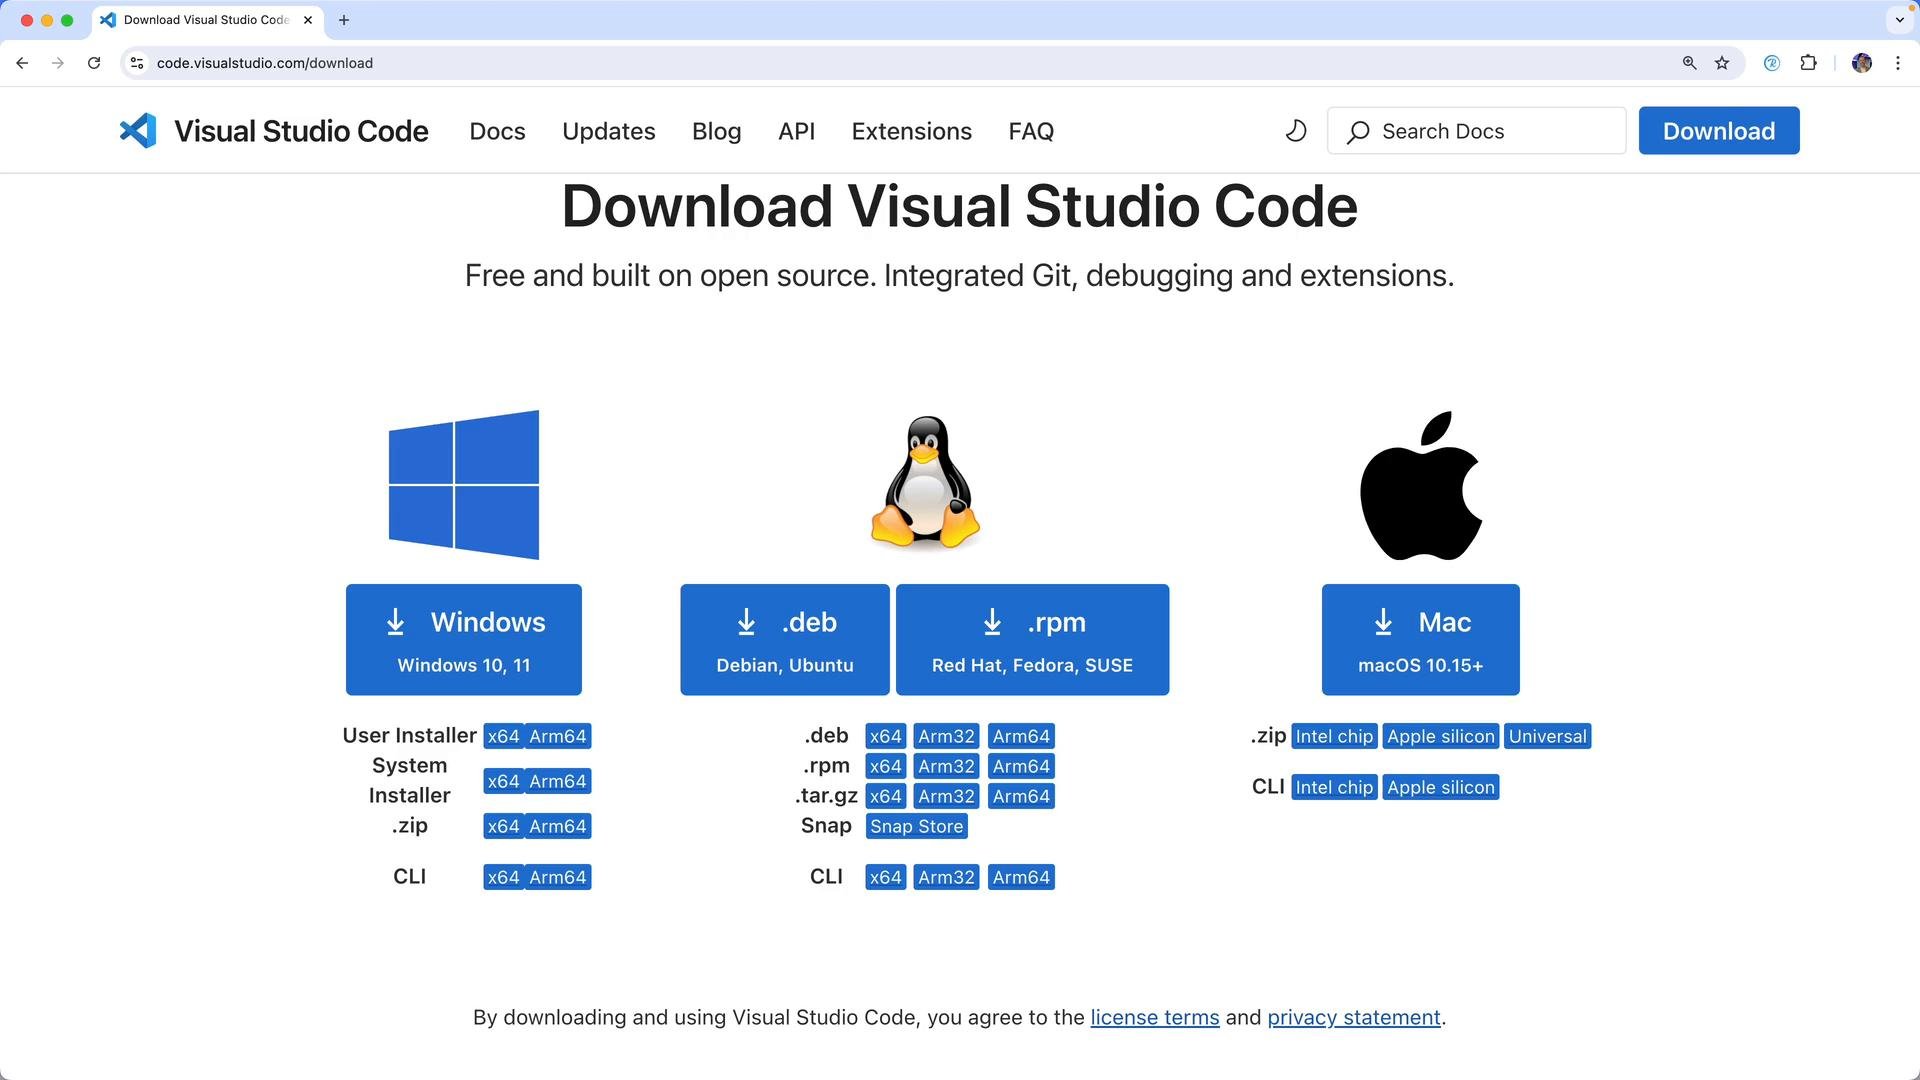1920x1080 pixels.
Task: Click the blue circular extension icon in toolbar
Action: (1772, 63)
